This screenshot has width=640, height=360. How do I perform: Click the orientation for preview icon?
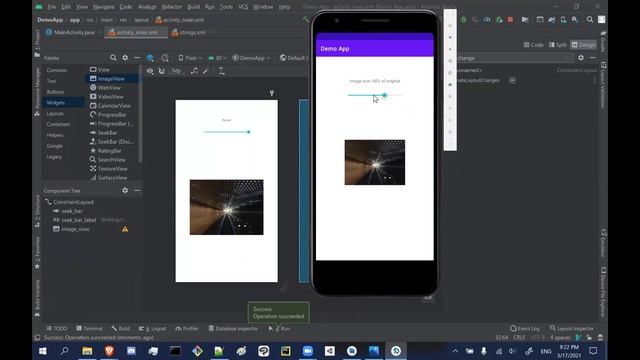(x=165, y=58)
